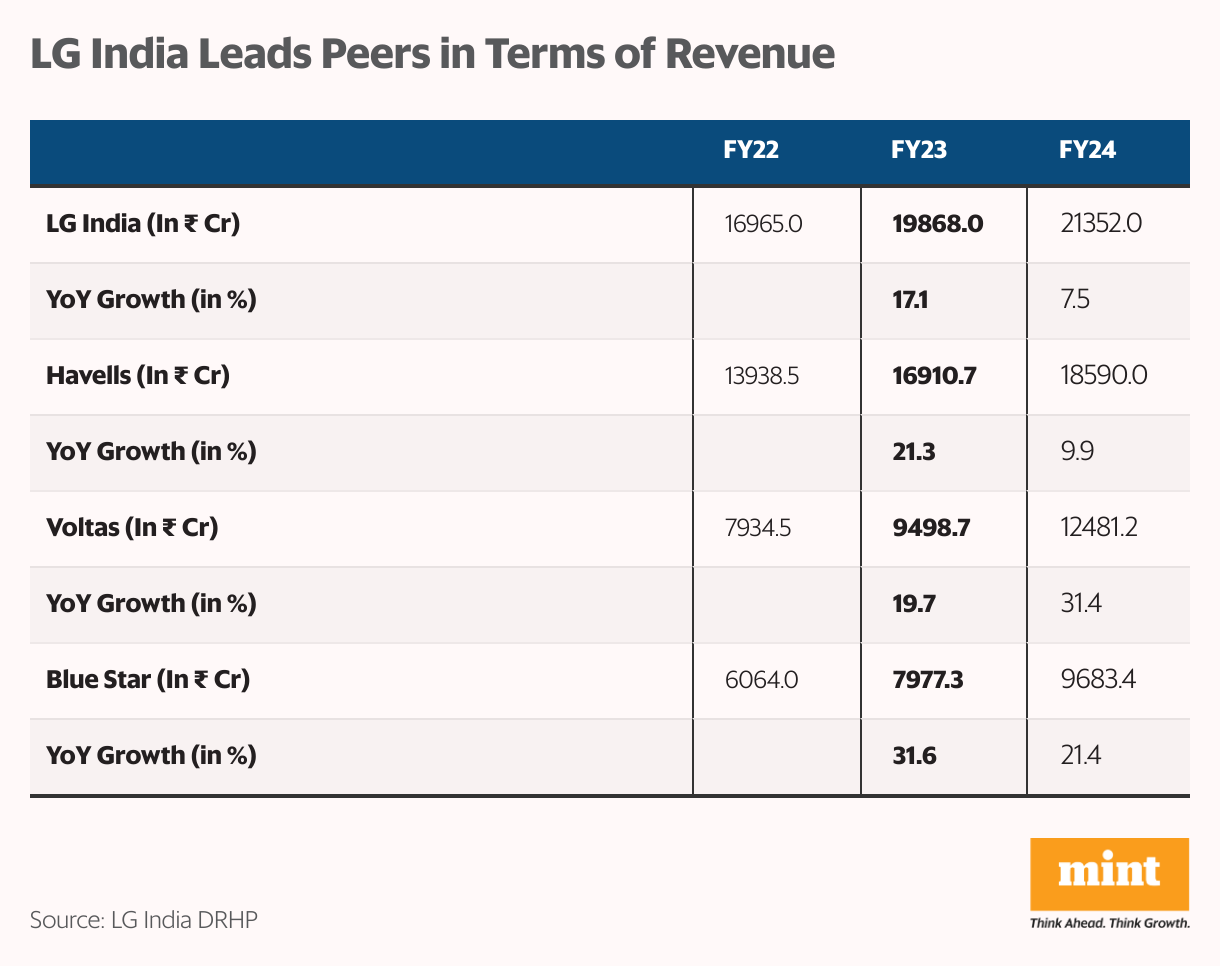Click the FY23 column header
Image resolution: width=1220 pixels, height=966 pixels.
(x=918, y=150)
